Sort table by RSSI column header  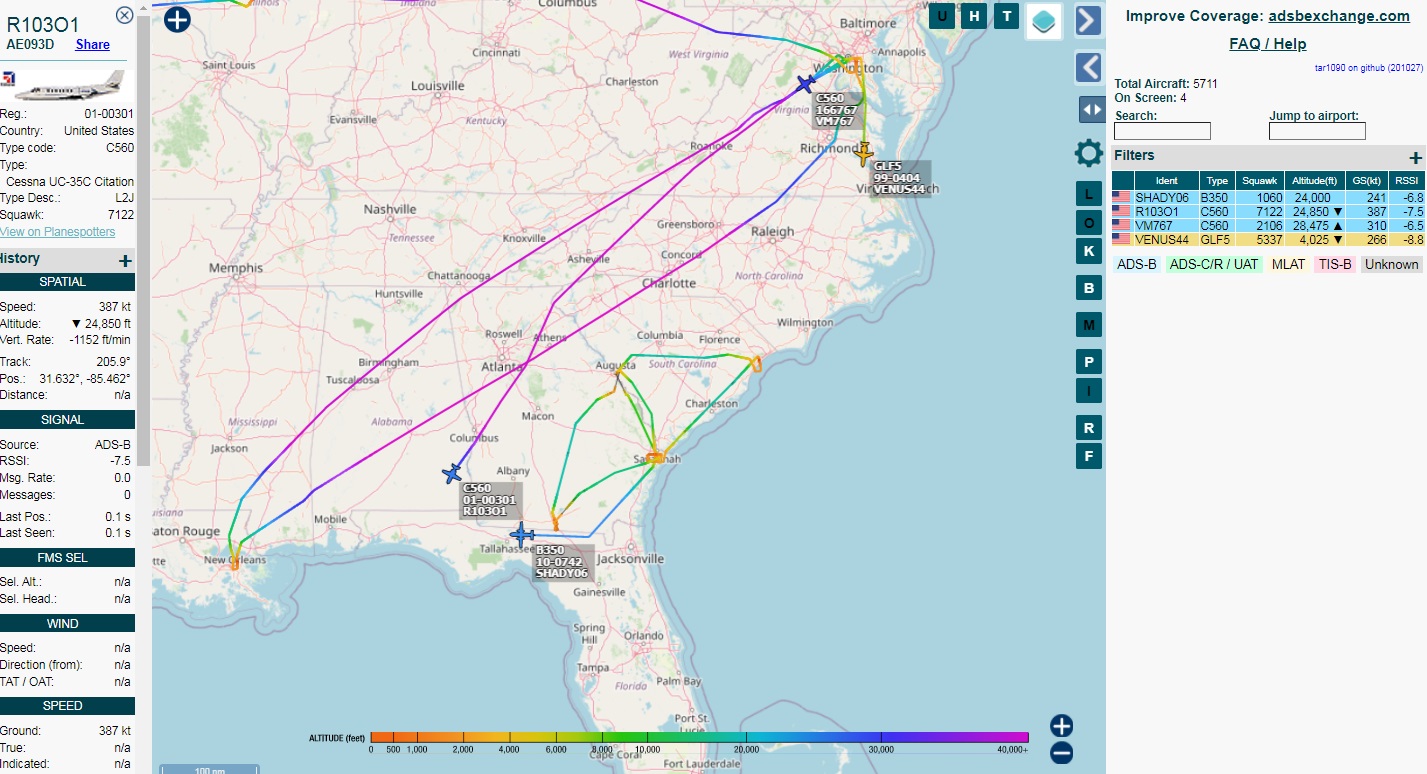[x=1407, y=181]
